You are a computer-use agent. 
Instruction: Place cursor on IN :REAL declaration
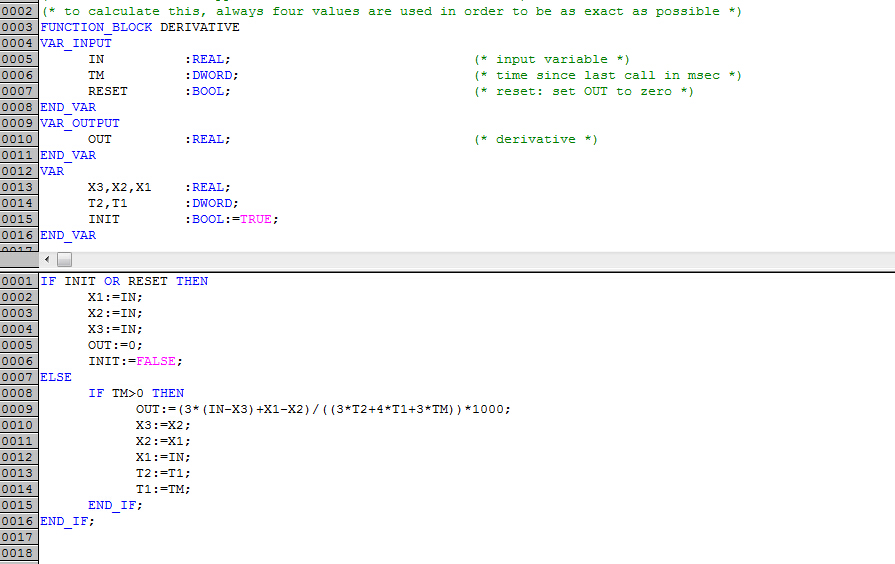[159, 59]
